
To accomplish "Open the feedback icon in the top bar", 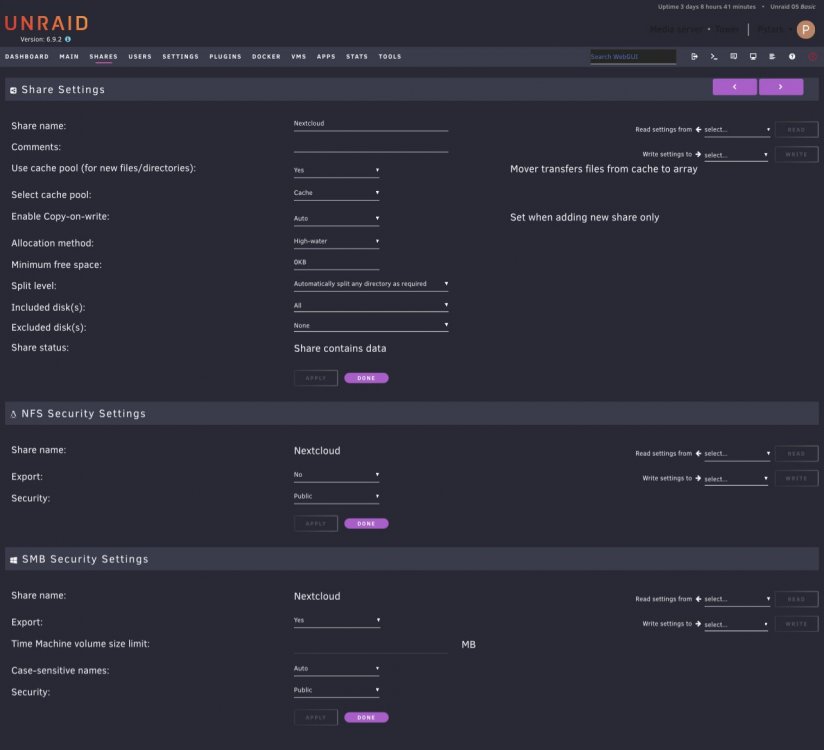I will click(x=734, y=56).
